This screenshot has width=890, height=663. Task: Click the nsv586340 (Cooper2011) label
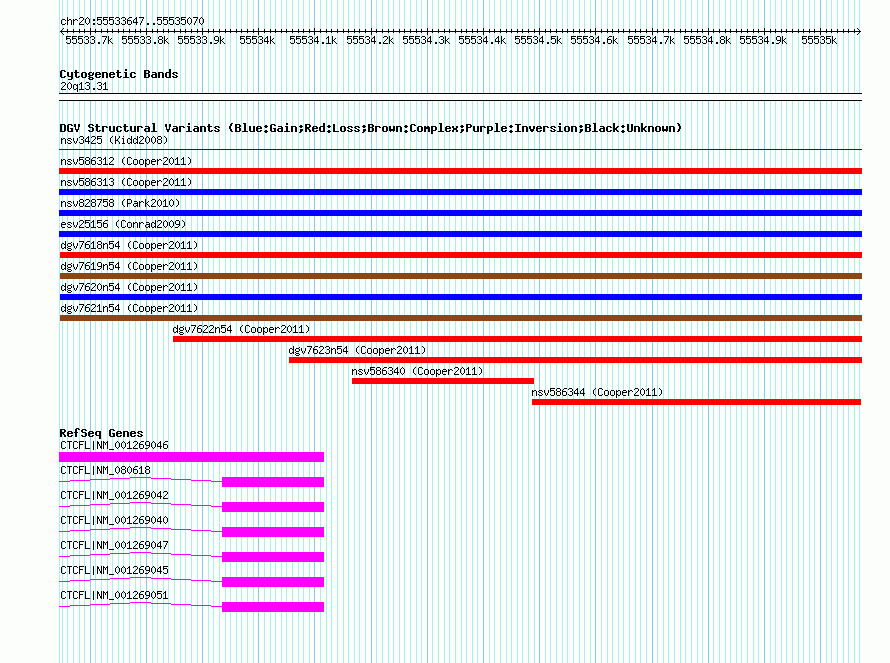tap(417, 371)
